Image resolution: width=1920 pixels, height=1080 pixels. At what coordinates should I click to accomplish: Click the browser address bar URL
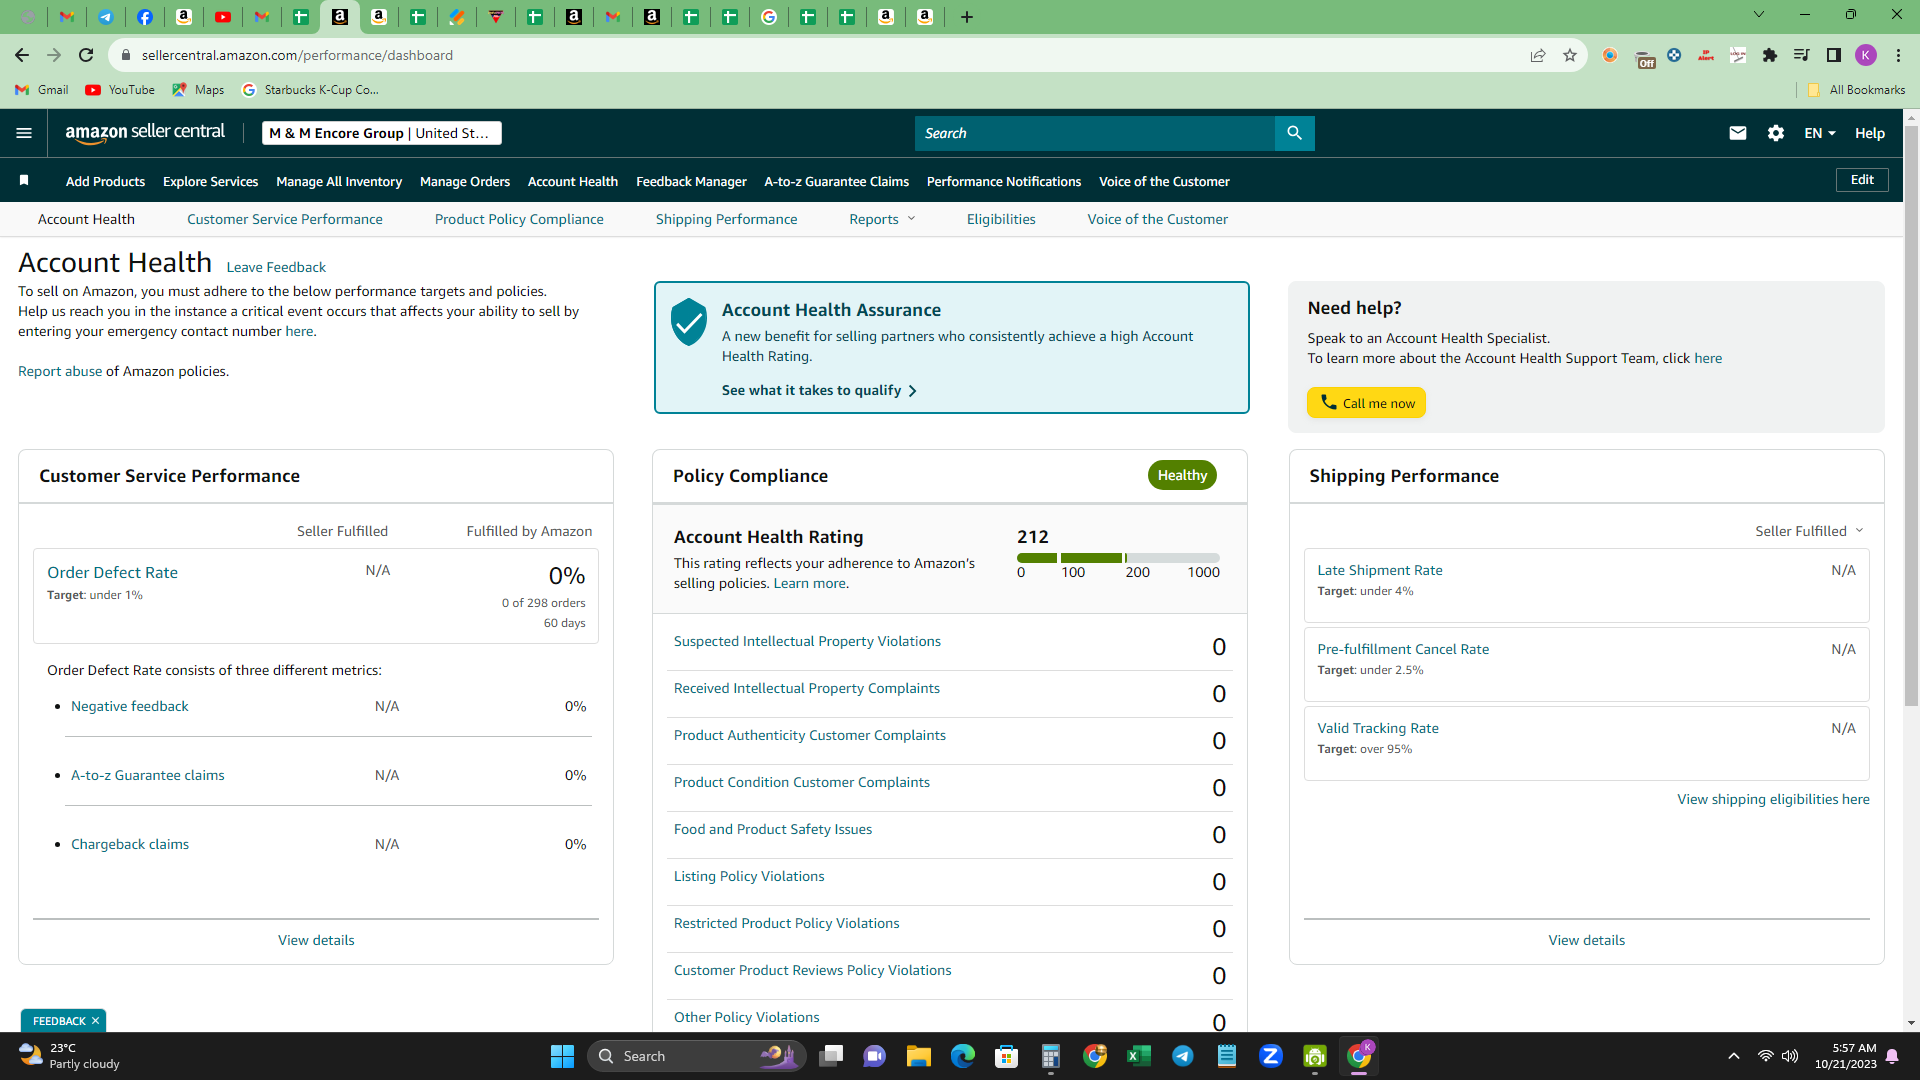[x=297, y=55]
